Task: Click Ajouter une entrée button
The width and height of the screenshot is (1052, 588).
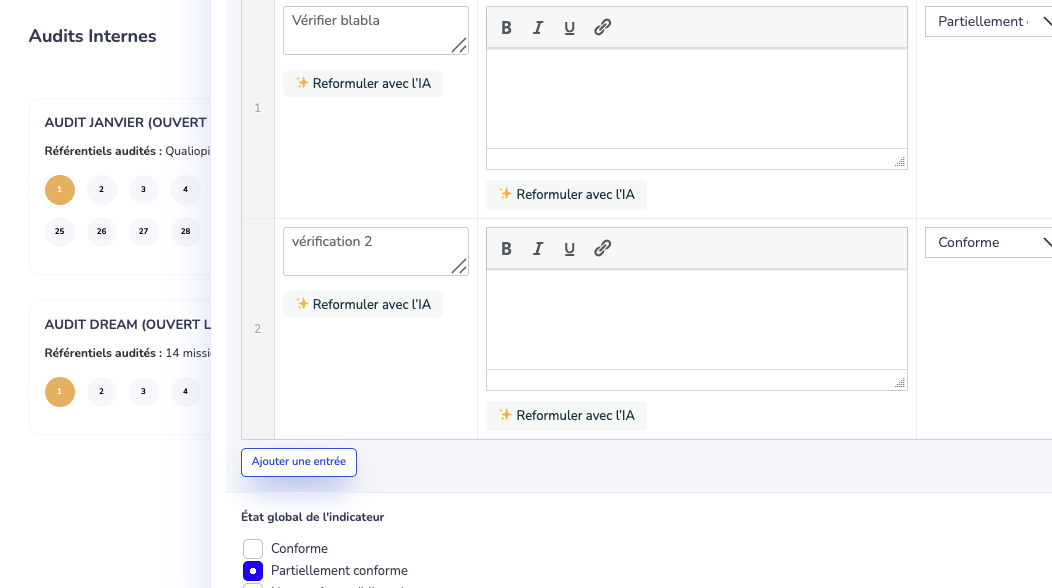Action: point(299,462)
